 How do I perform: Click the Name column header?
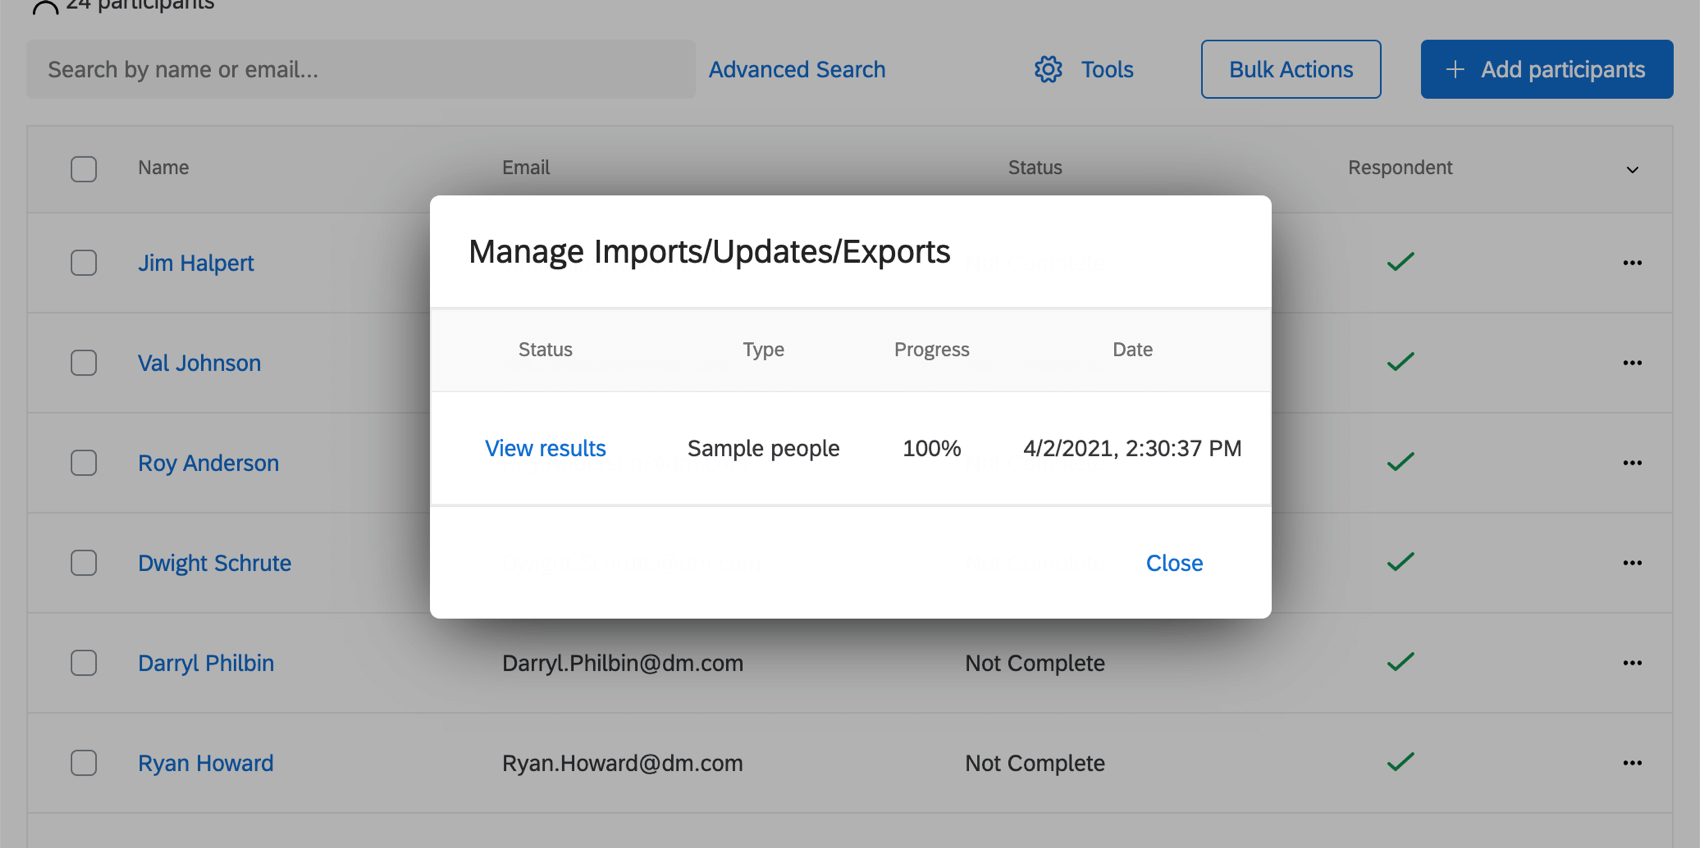point(163,167)
